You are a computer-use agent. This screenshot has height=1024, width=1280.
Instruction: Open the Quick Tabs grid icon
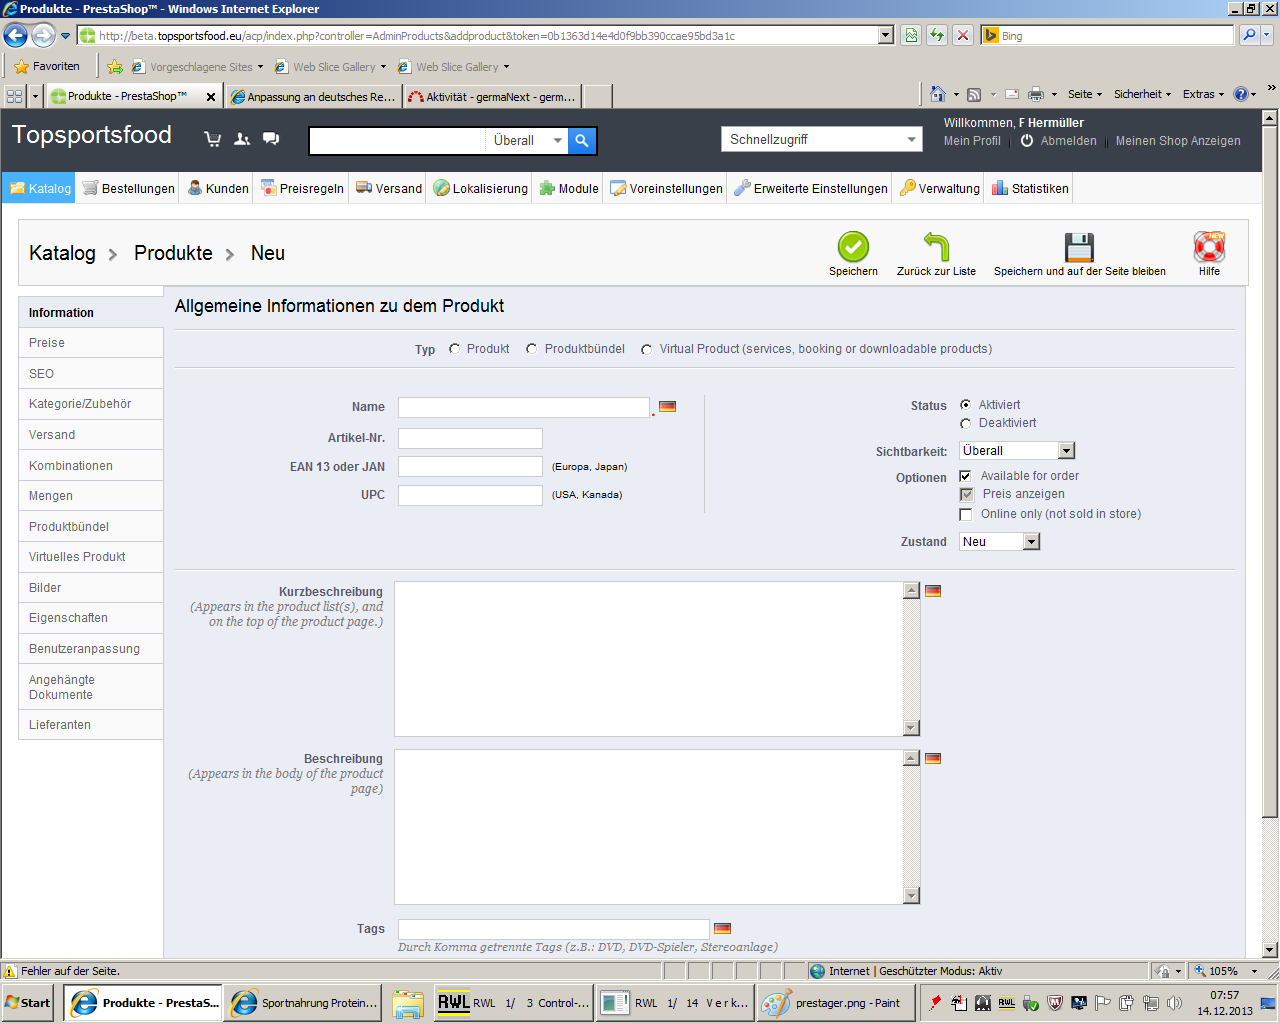tap(14, 96)
